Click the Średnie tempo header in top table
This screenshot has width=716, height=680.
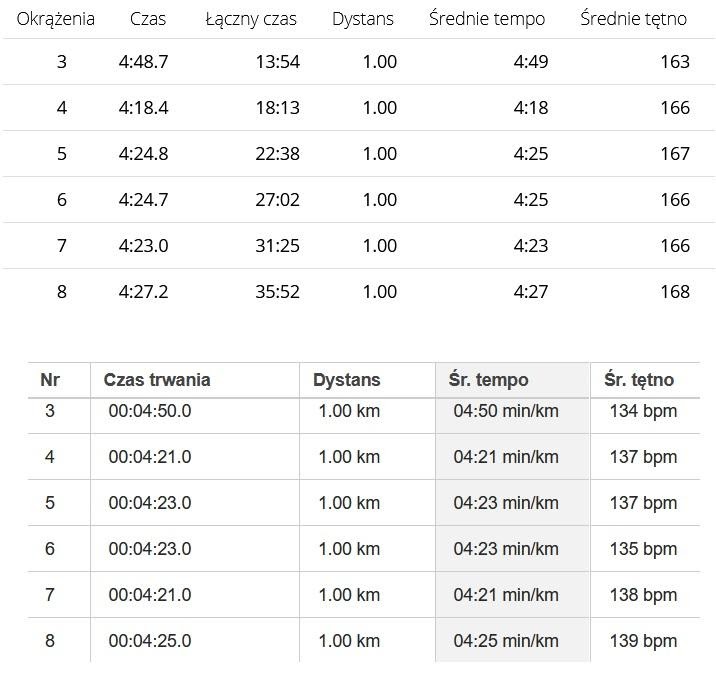tap(487, 19)
